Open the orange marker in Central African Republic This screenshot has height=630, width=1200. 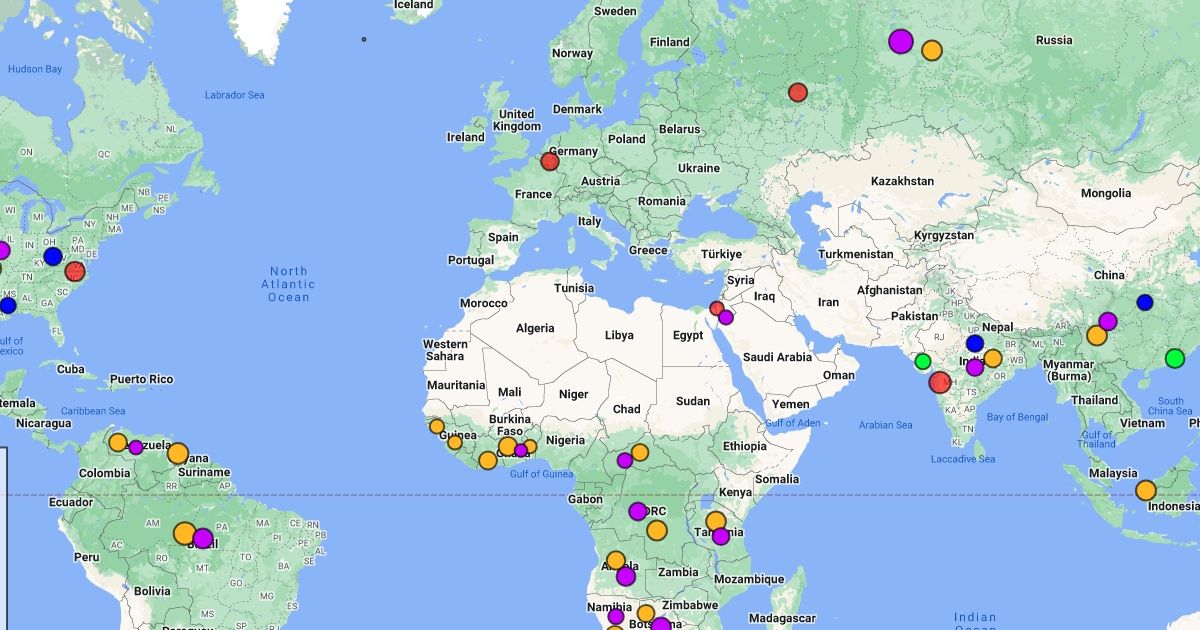(x=640, y=452)
